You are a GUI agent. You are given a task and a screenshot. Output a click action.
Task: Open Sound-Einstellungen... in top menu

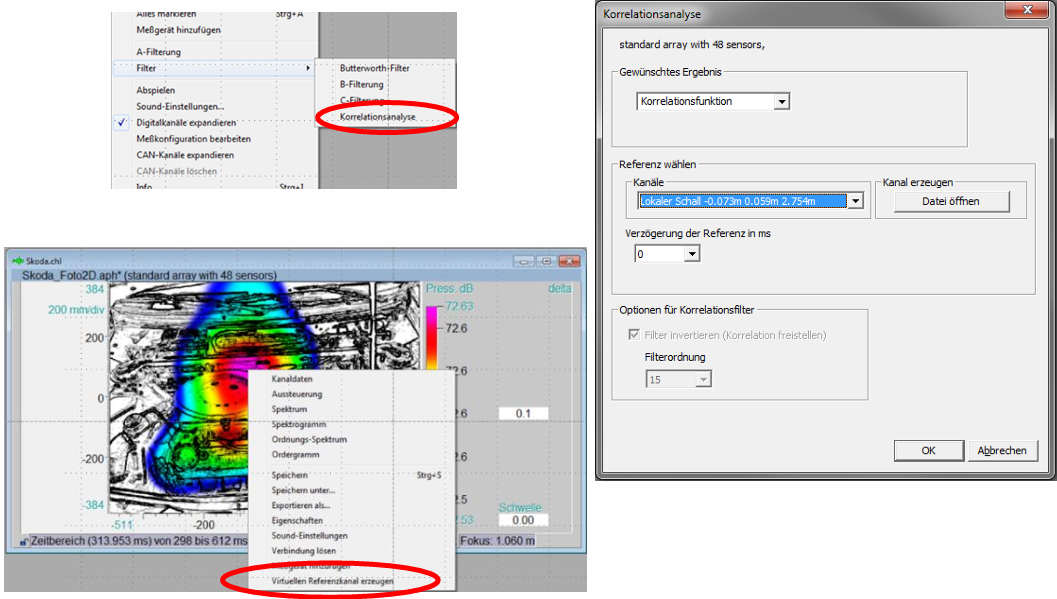point(180,106)
